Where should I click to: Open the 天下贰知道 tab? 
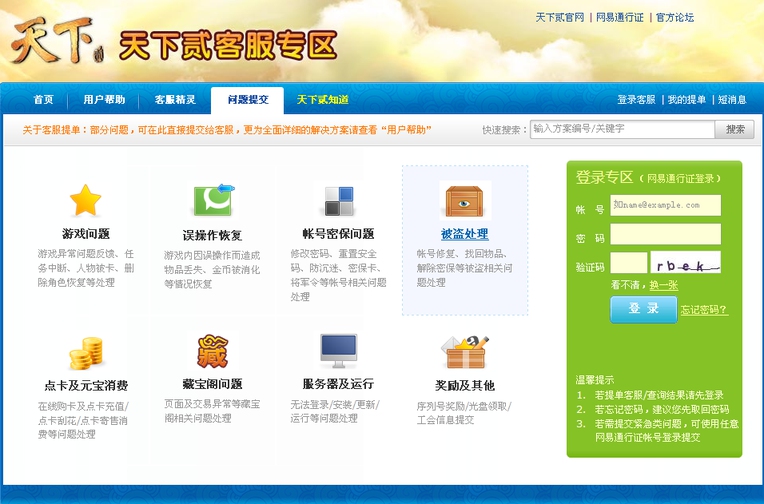[322, 100]
